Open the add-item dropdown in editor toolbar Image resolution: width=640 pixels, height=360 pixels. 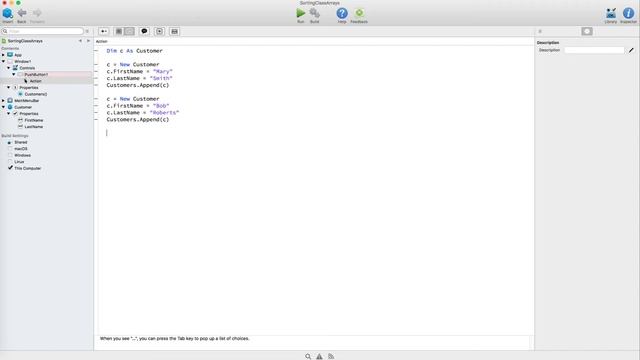104,31
